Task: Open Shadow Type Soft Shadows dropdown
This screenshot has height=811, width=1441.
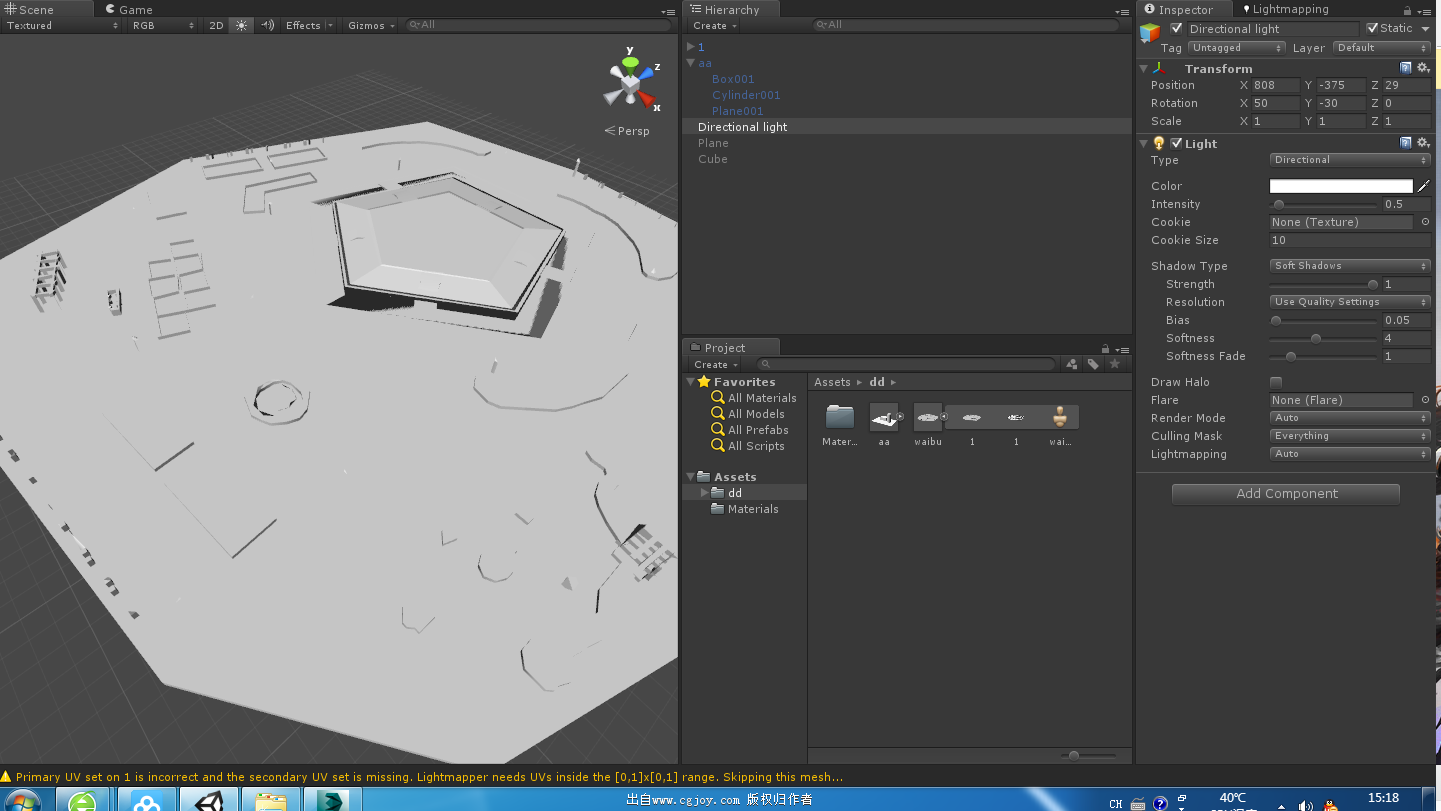Action: (1350, 266)
